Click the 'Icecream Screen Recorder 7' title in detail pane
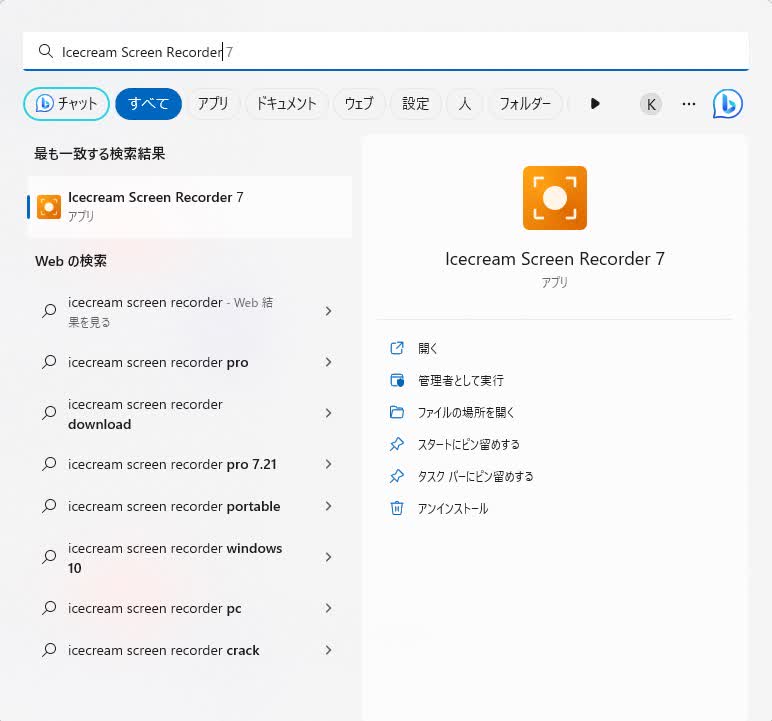The image size is (772, 721). coord(554,259)
